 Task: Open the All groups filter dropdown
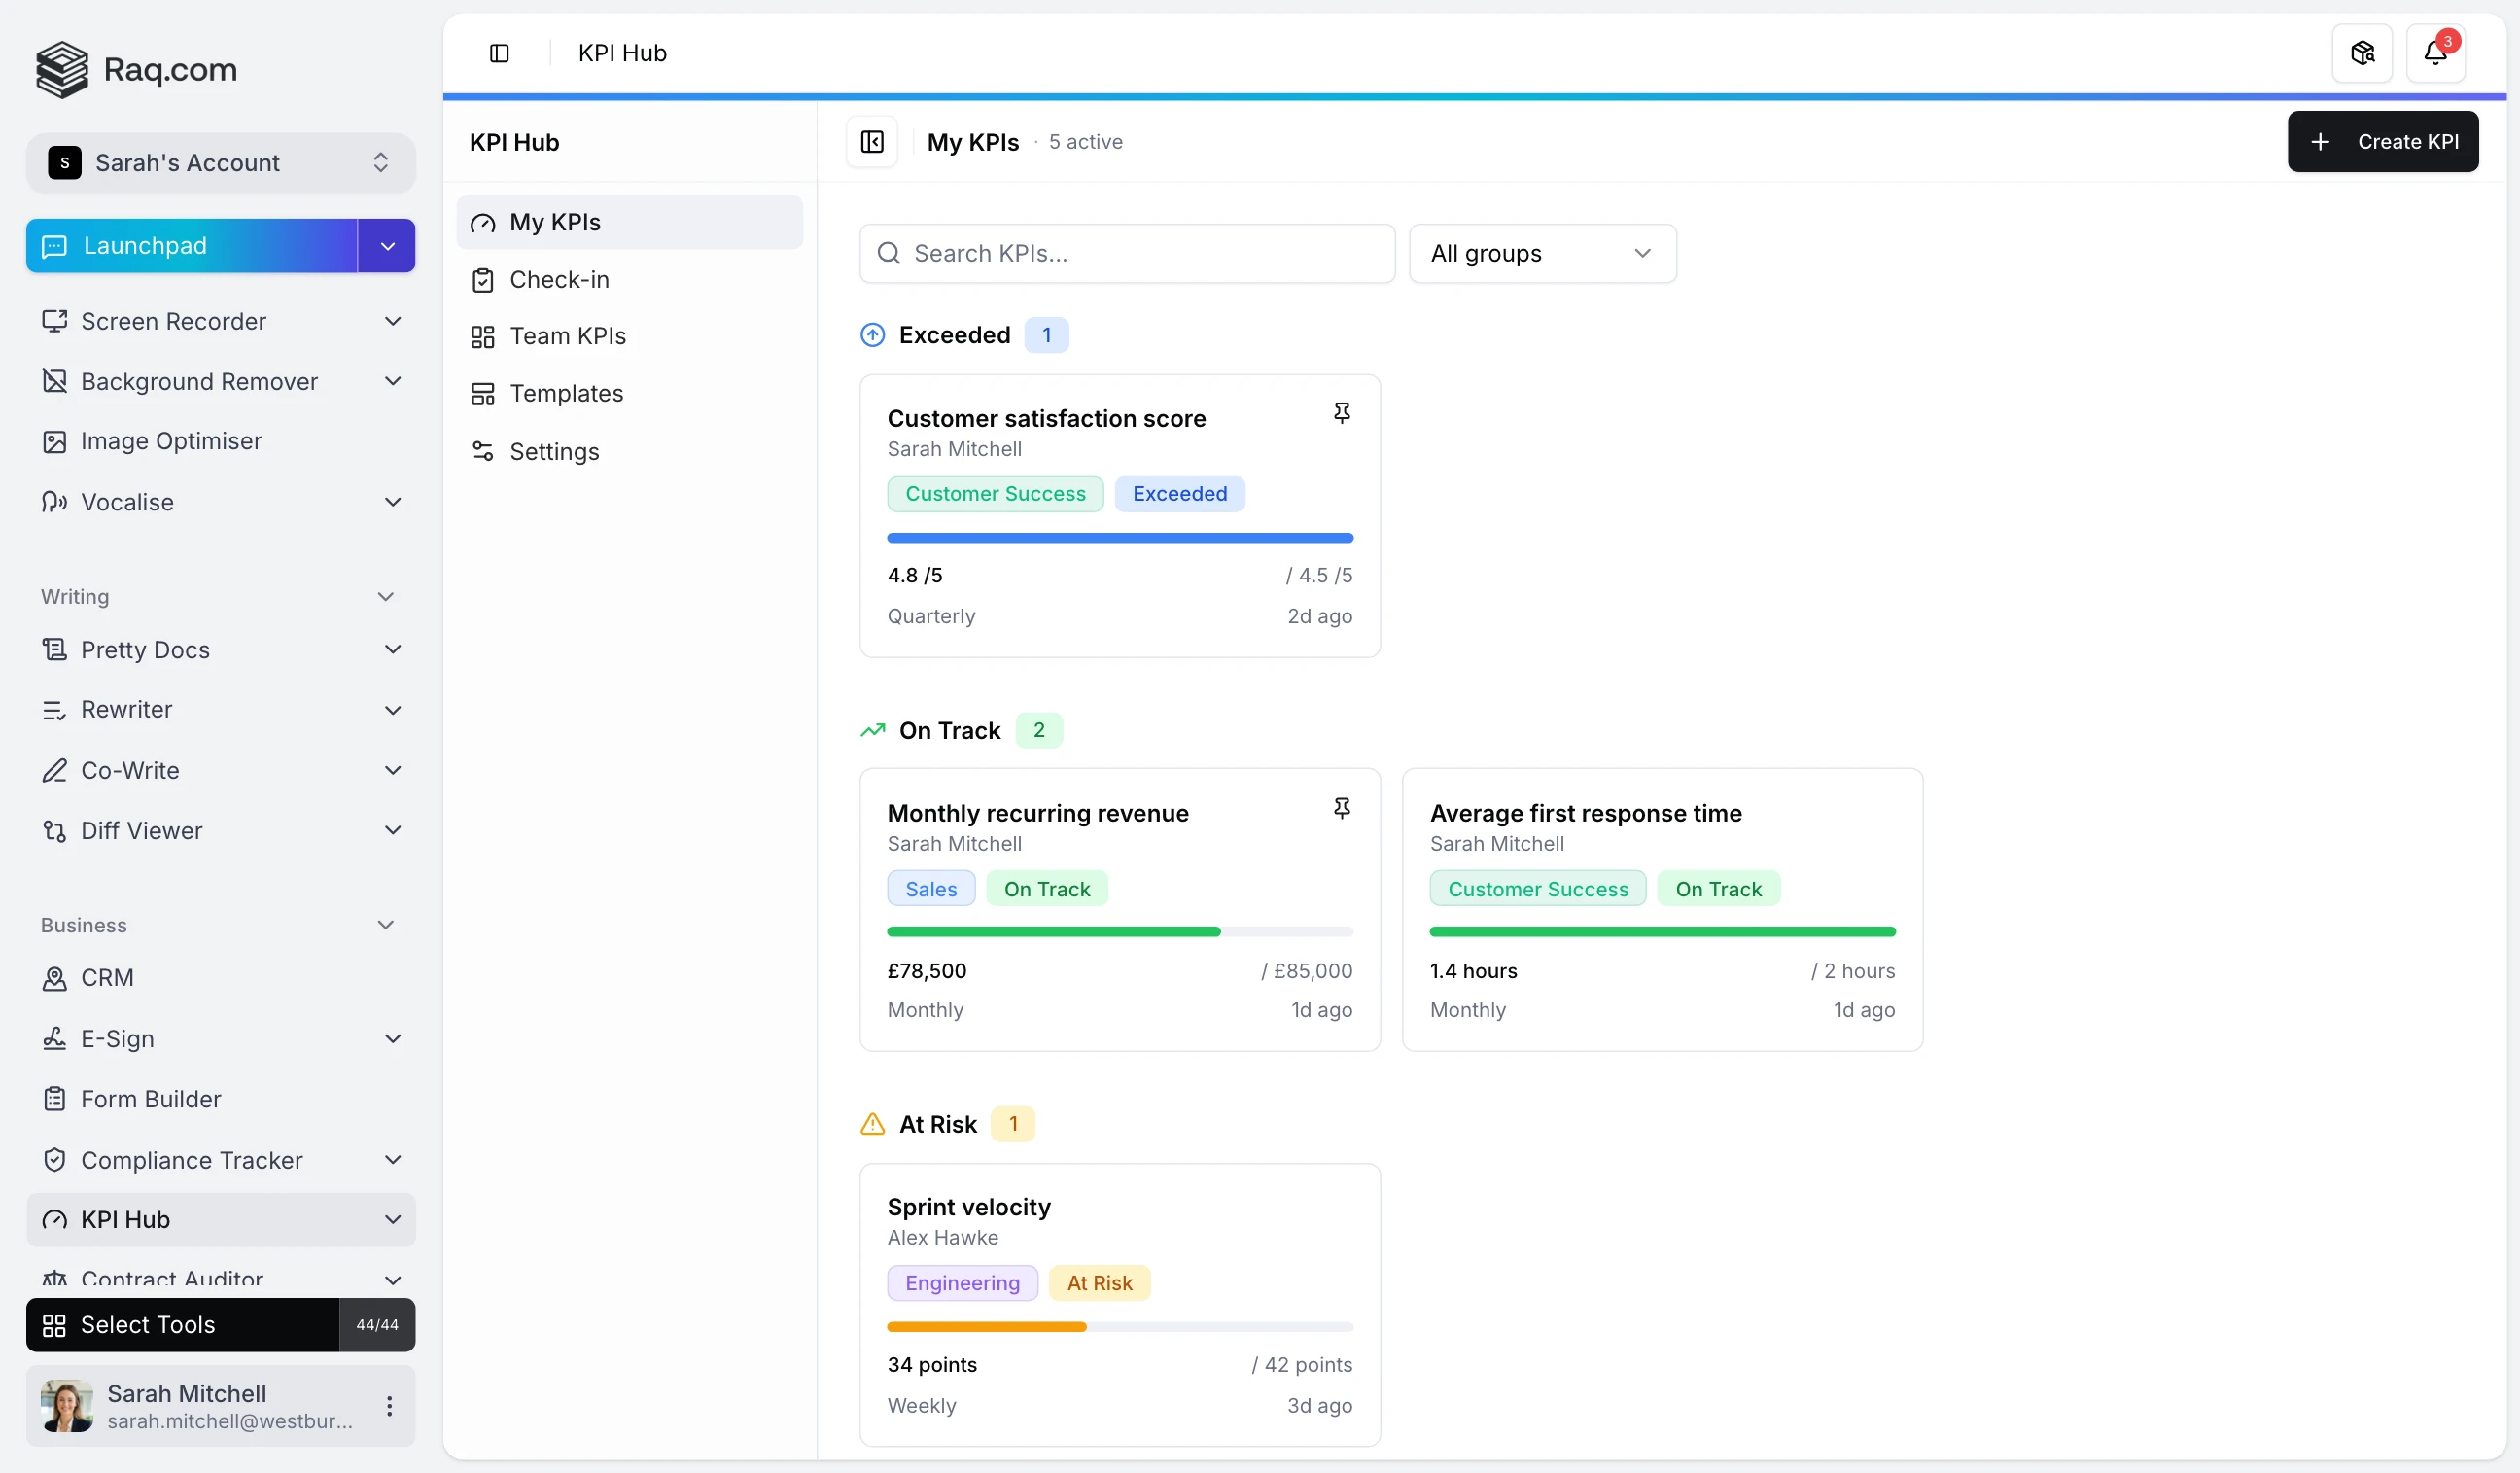1541,253
